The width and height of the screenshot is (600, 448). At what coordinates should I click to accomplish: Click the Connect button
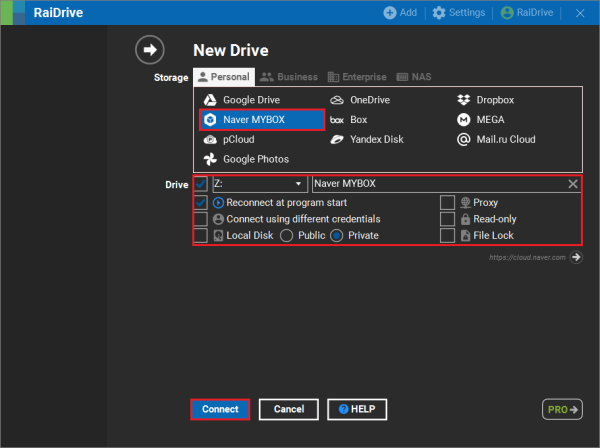(x=220, y=409)
